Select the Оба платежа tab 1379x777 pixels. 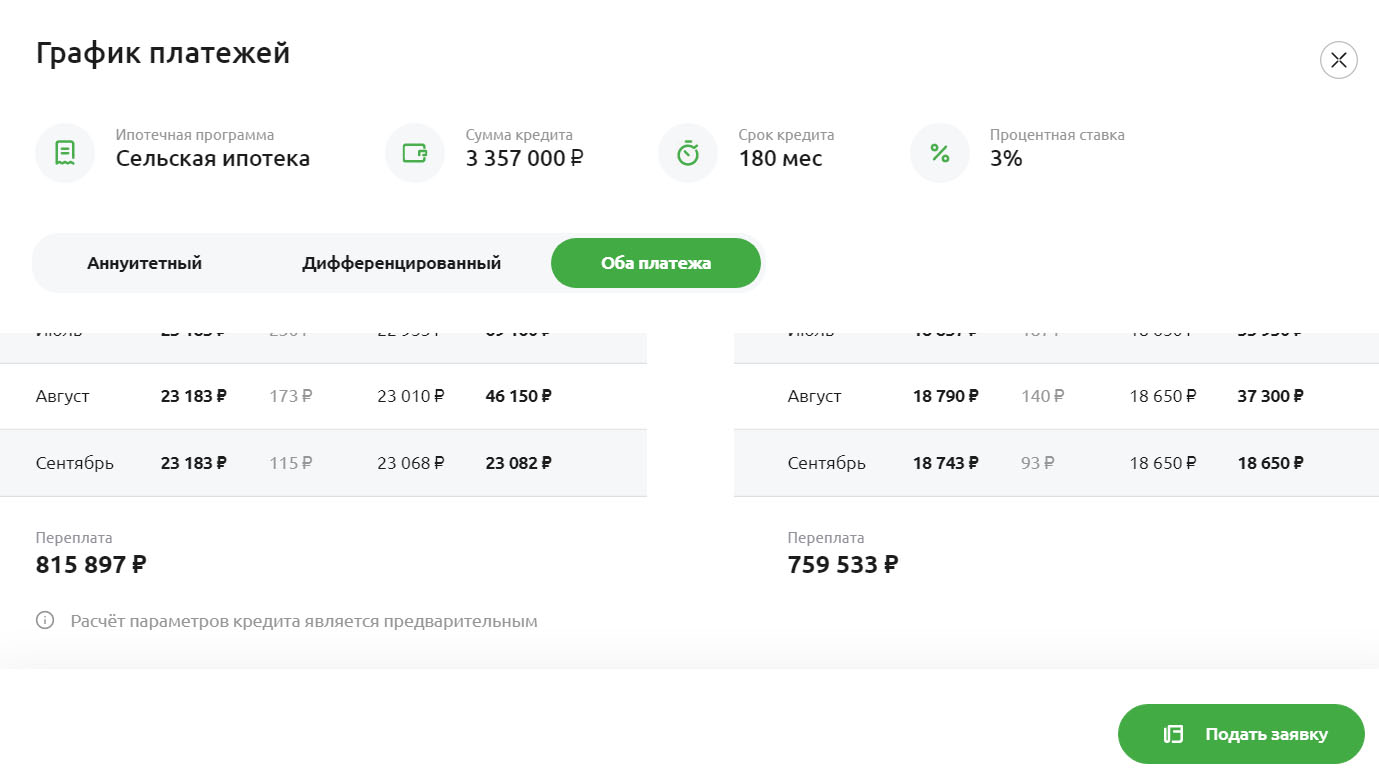(656, 263)
